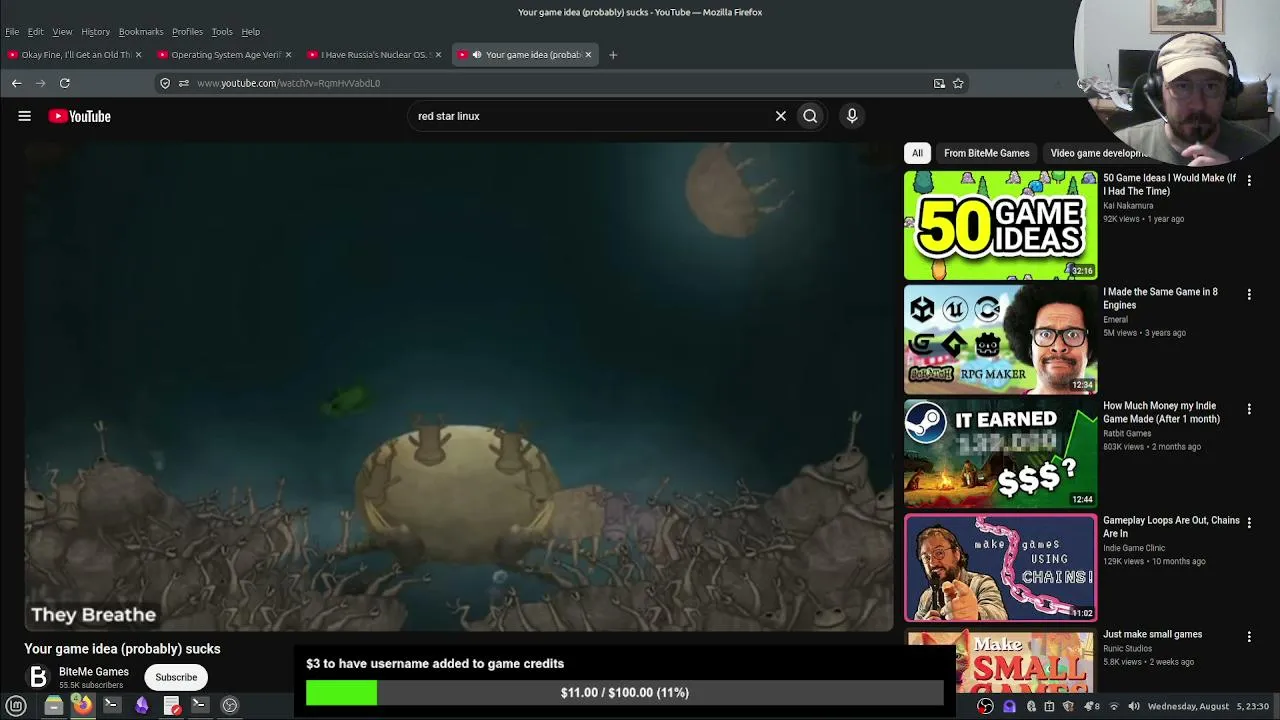1280x720 pixels.
Task: Open the volume tray icon
Action: coord(1134,706)
